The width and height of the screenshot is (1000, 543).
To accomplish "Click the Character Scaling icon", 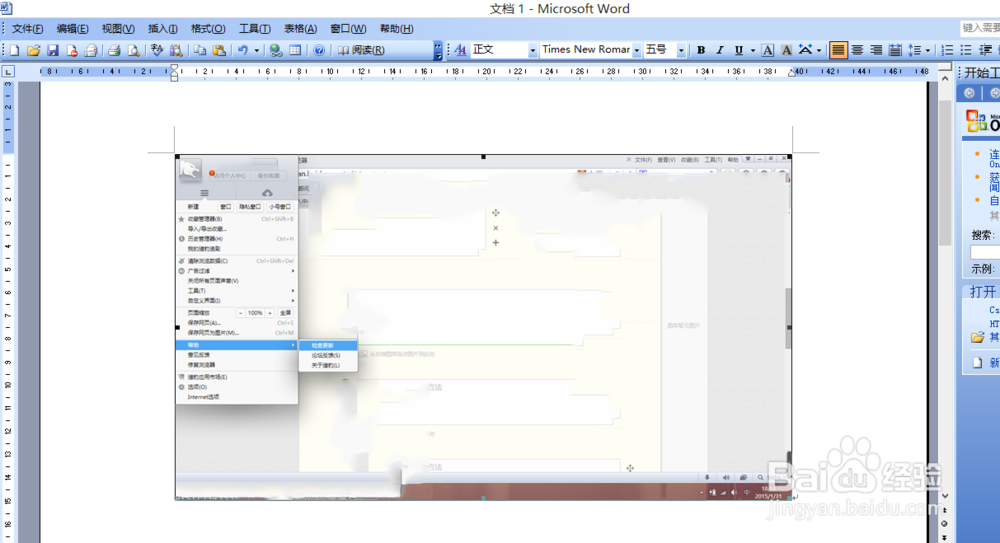I will point(805,50).
